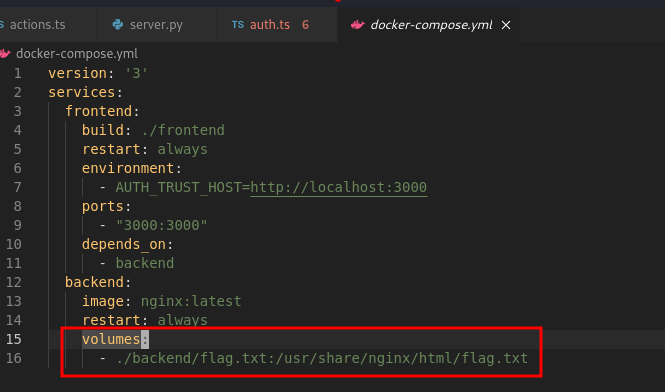Click line number 16 in the gutter
Image resolution: width=665 pixels, height=392 pixels.
14,358
